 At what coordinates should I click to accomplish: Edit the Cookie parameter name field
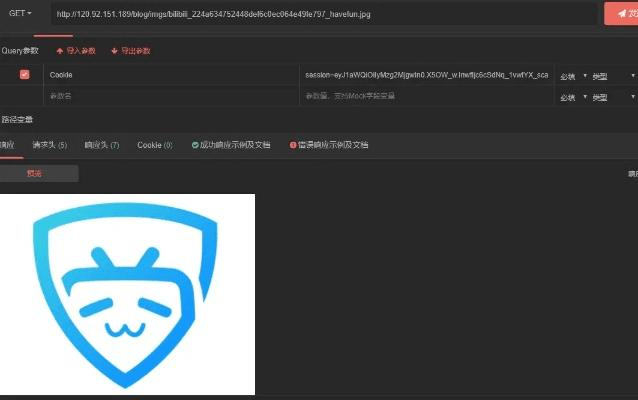click(x=170, y=75)
